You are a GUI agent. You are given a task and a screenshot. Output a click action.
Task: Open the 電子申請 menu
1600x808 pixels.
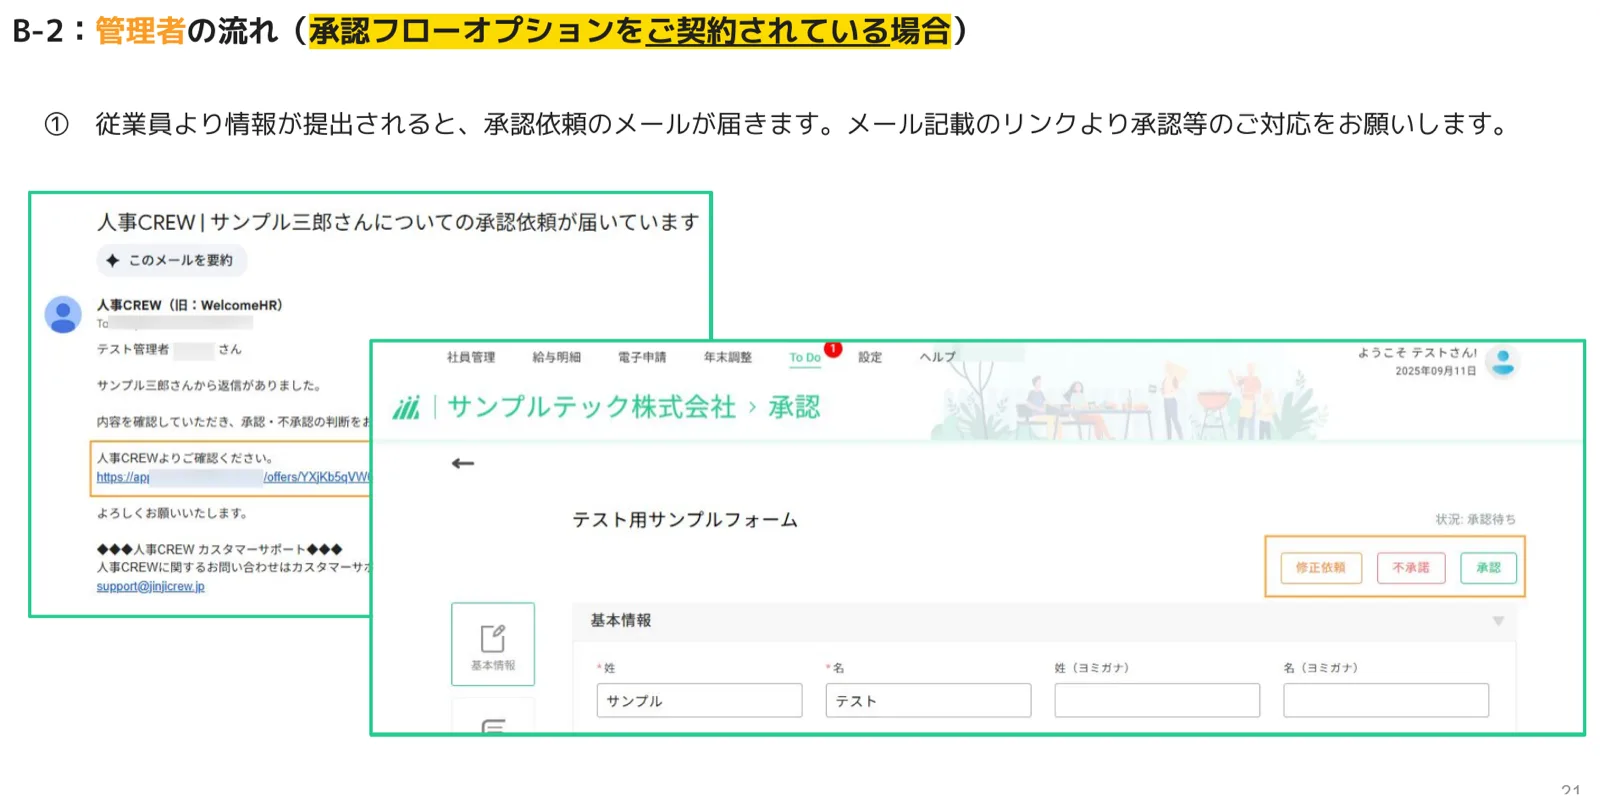[642, 357]
